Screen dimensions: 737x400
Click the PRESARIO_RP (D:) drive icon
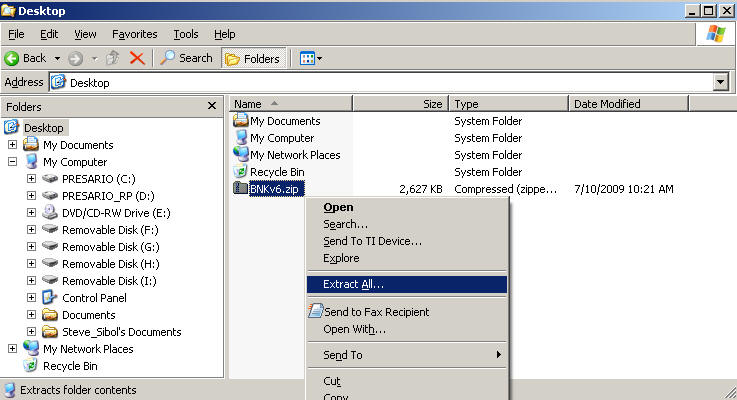(50, 196)
